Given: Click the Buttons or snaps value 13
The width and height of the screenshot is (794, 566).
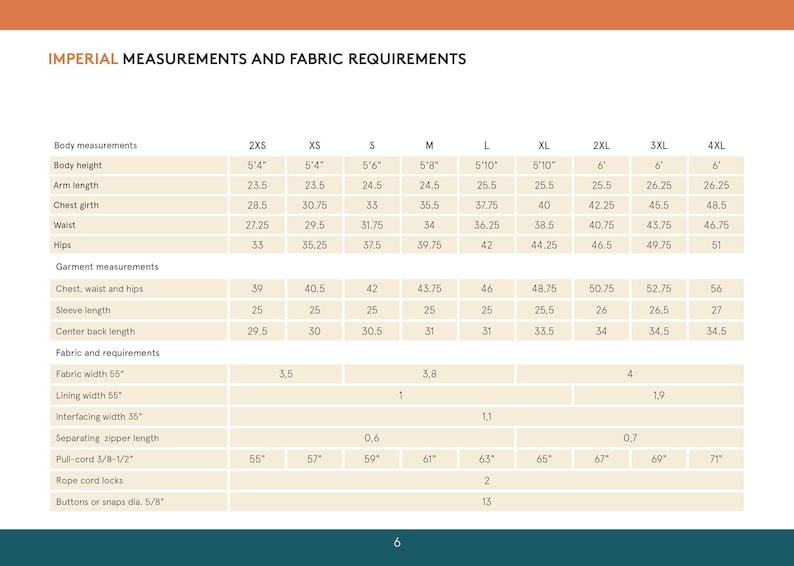Looking at the screenshot, I should point(487,502).
